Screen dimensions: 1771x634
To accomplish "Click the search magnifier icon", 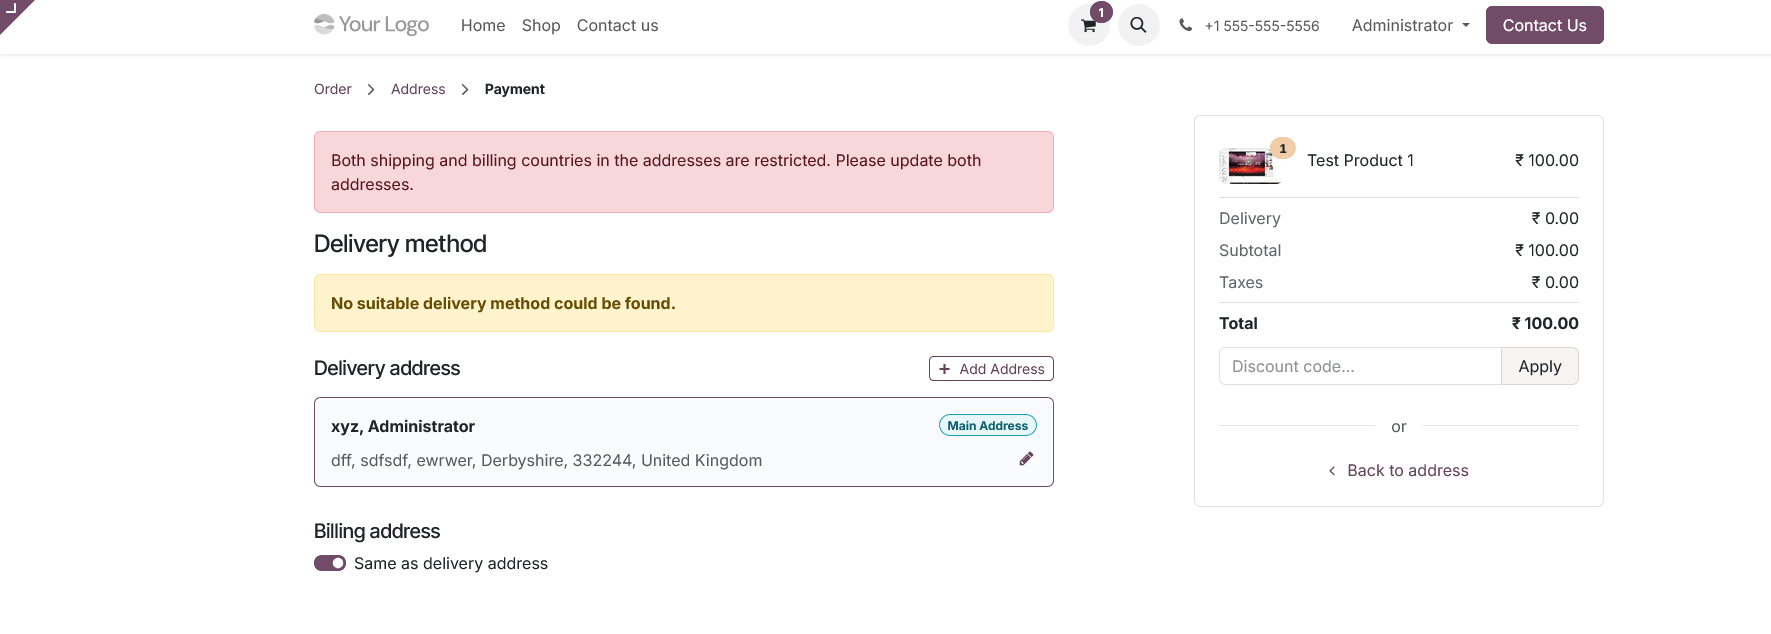I will click(x=1138, y=25).
